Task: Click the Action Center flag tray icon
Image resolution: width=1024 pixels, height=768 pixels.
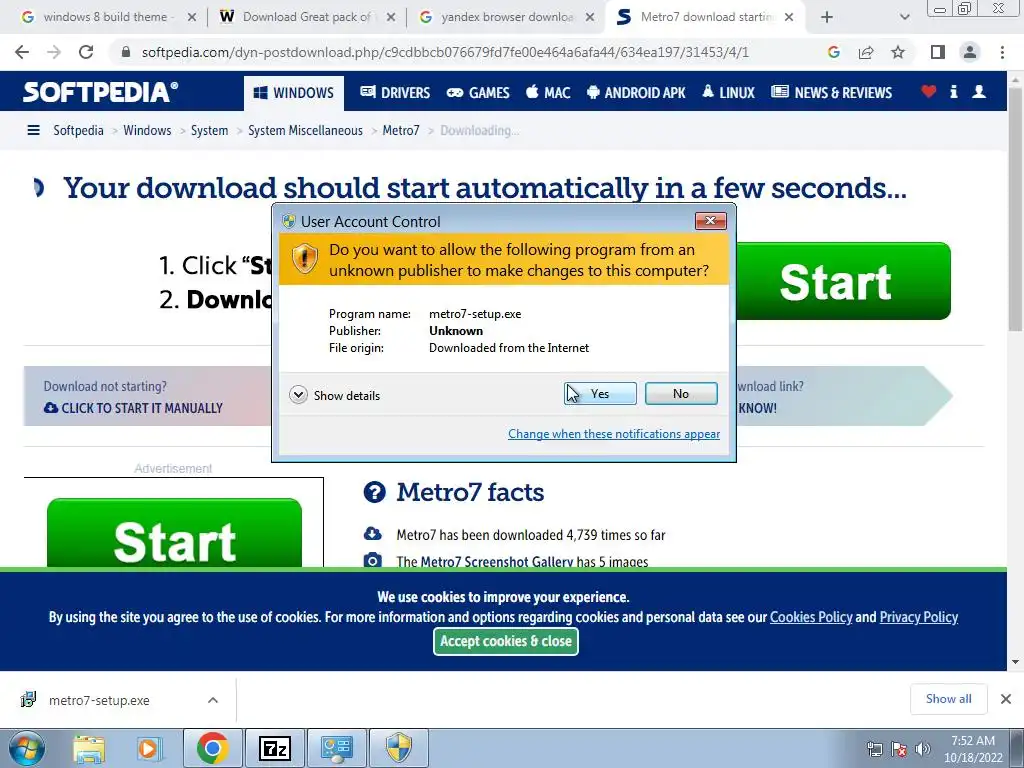Action: point(899,749)
